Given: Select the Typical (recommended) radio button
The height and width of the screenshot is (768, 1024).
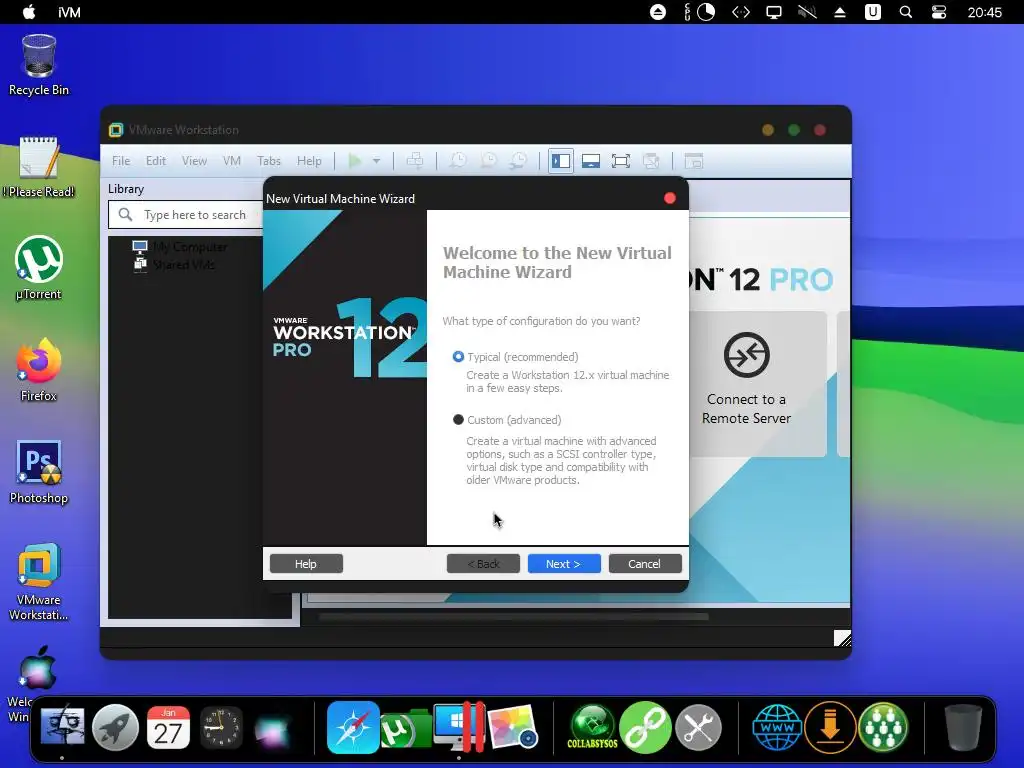Looking at the screenshot, I should tap(458, 357).
